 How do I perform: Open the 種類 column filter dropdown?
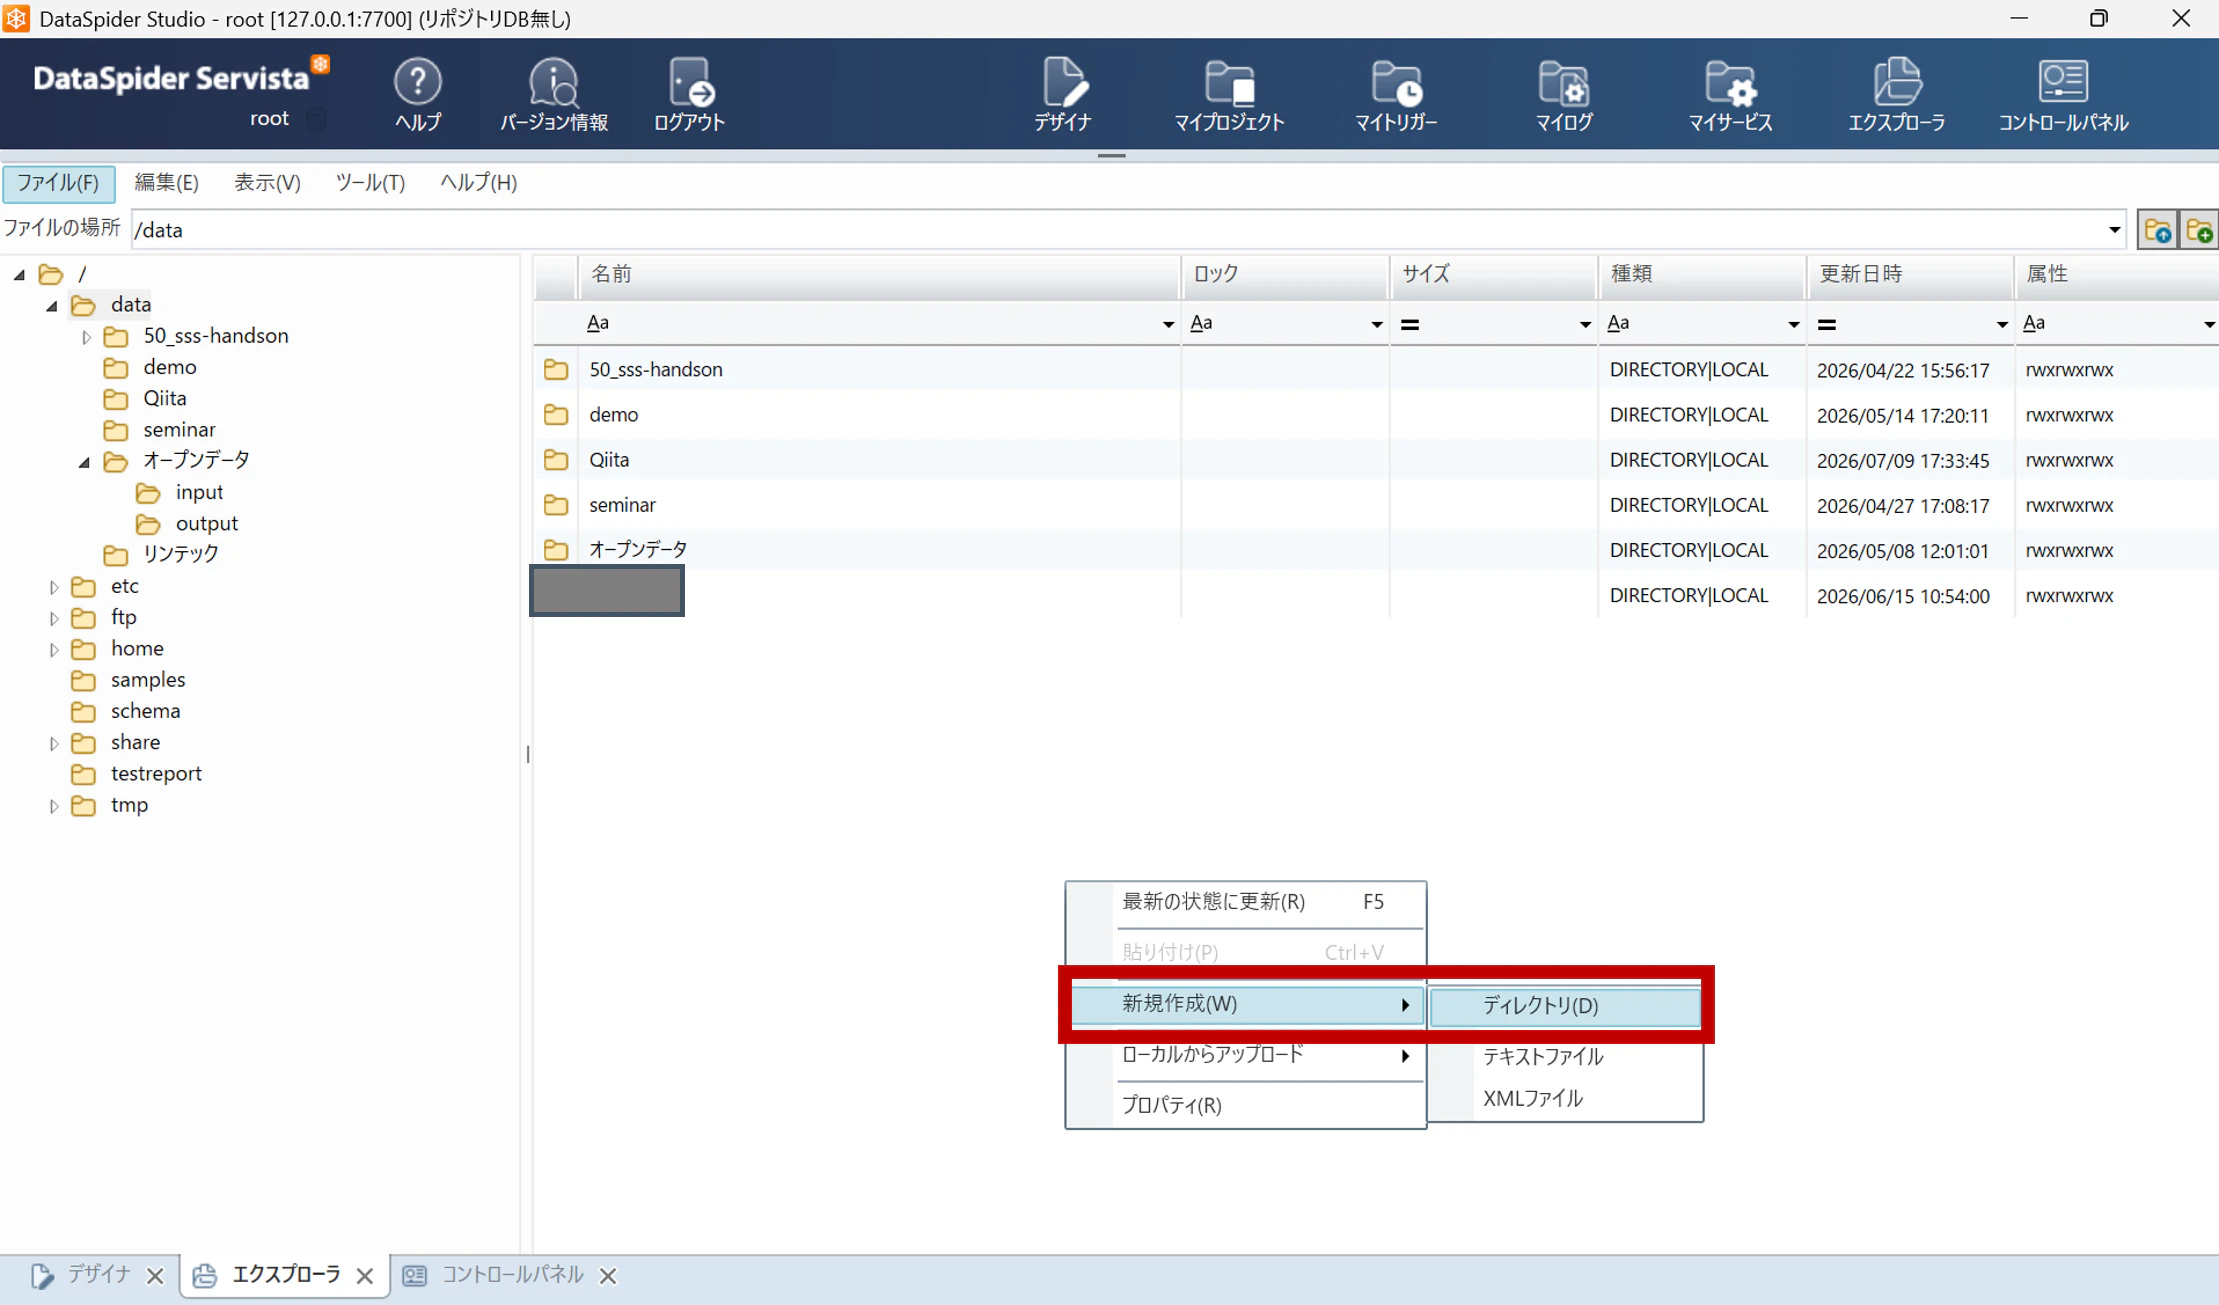point(1793,324)
